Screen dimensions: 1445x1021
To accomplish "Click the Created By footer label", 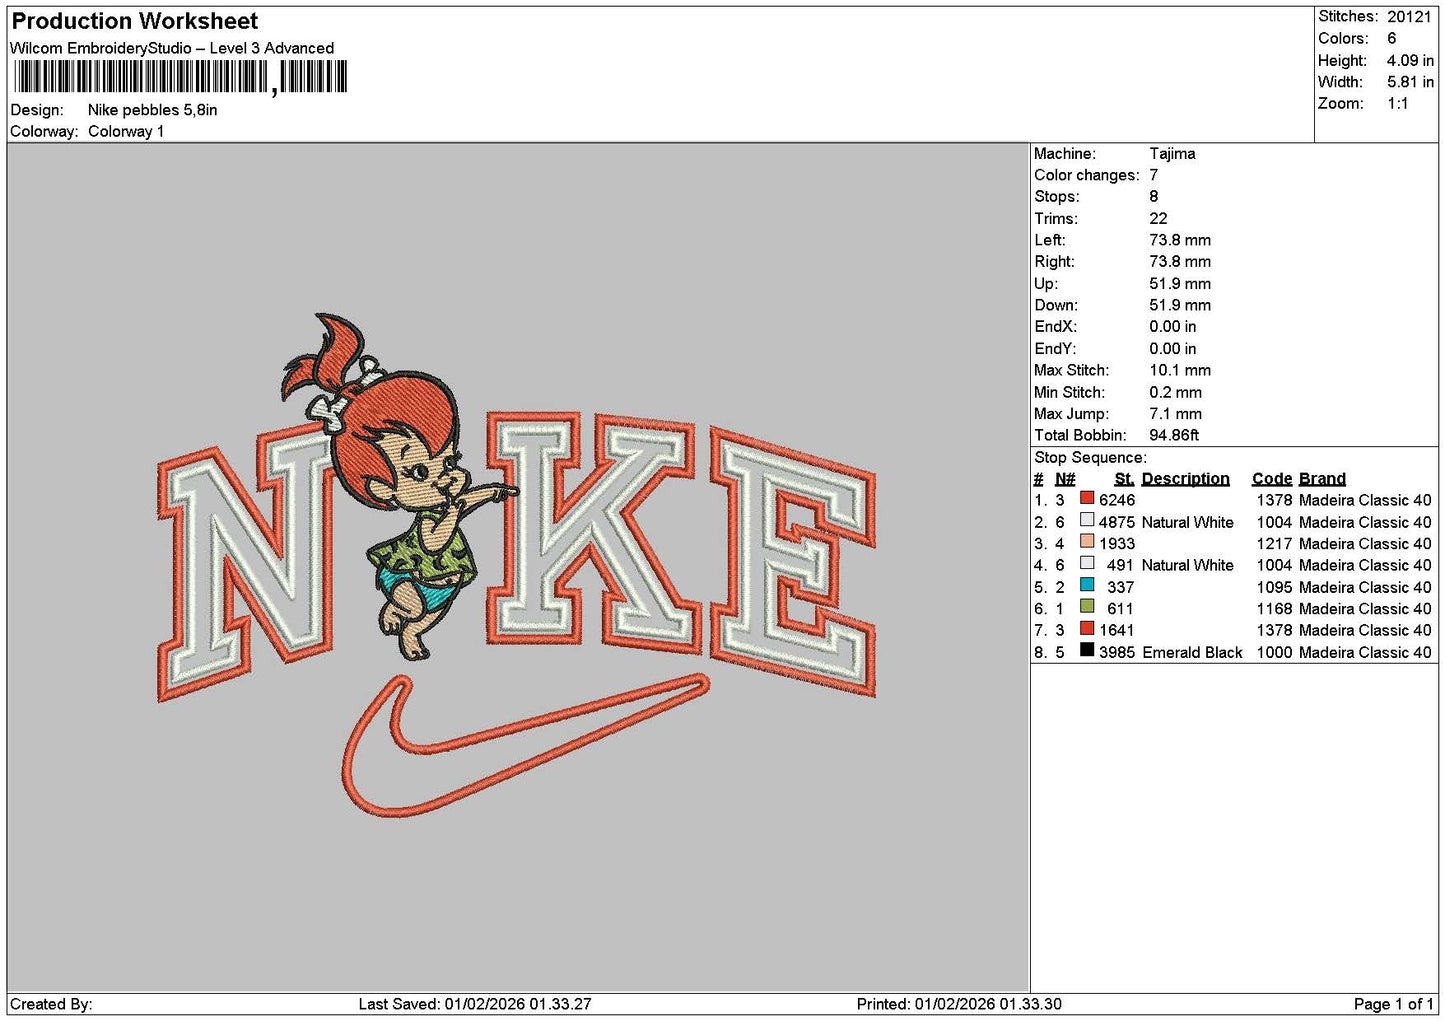I will 51,1004.
